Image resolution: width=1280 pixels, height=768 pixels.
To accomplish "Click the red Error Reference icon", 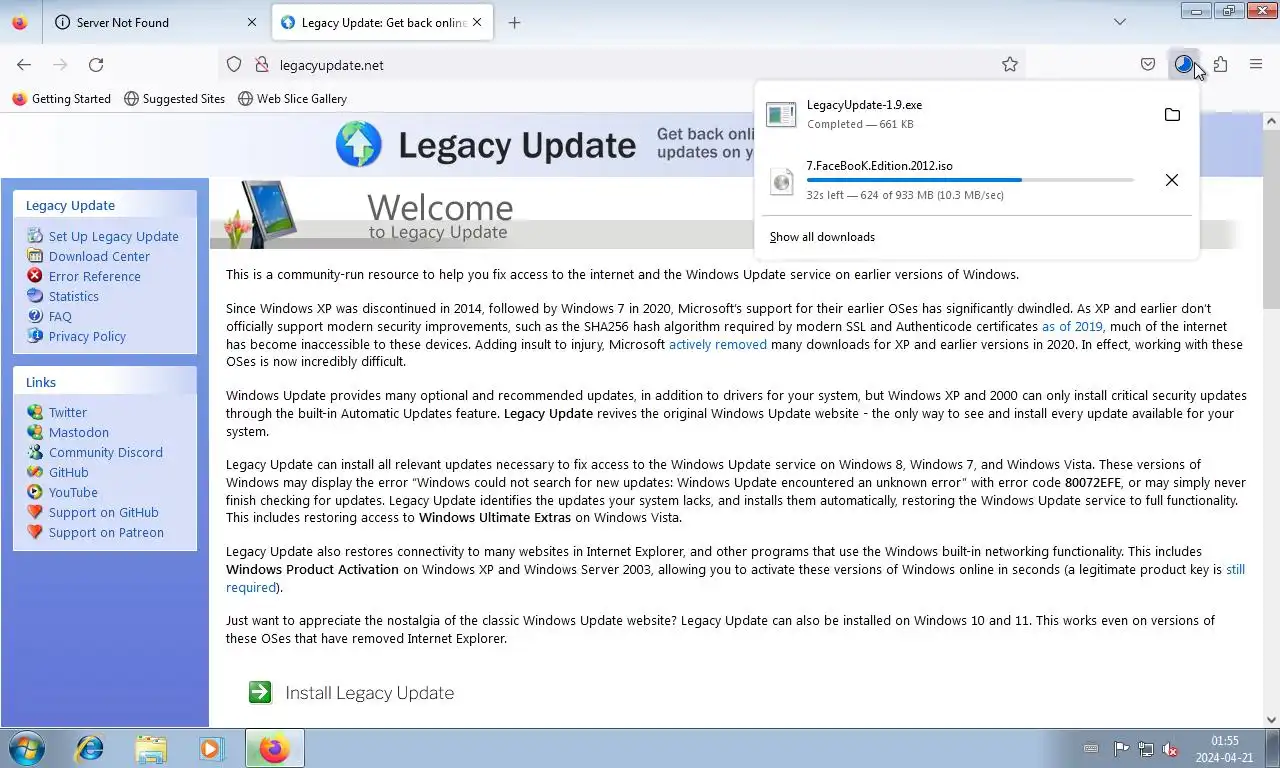I will [35, 276].
